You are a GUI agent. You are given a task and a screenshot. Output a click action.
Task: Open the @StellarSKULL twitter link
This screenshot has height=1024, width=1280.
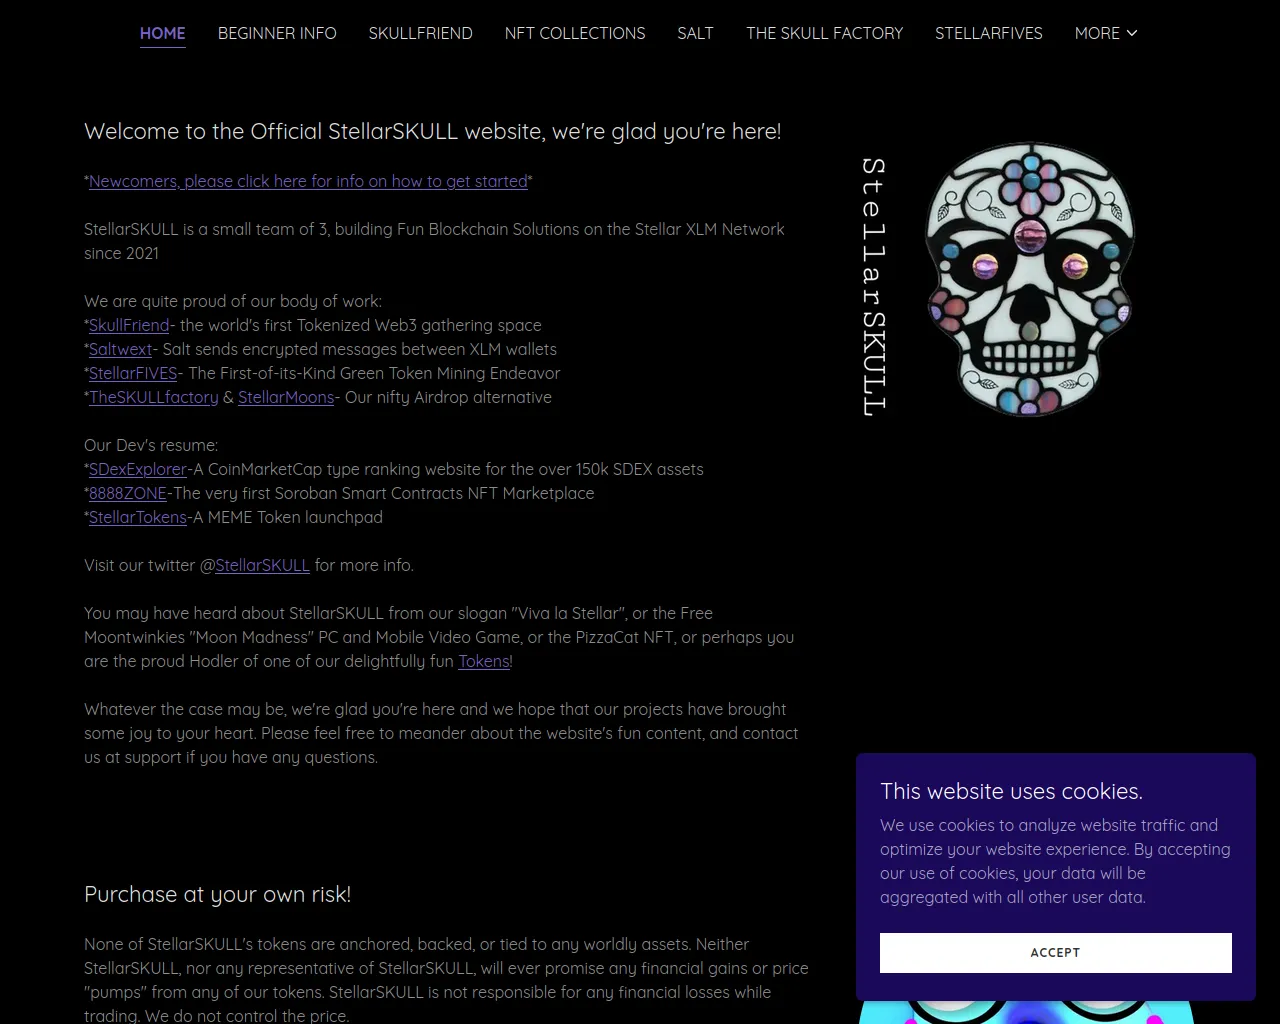click(x=262, y=565)
